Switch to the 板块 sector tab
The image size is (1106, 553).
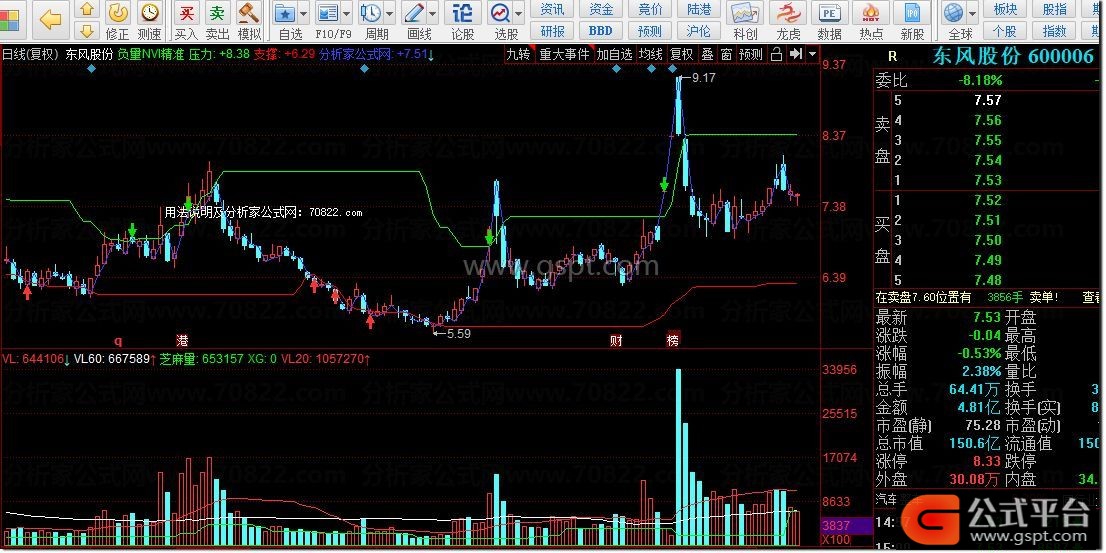pos(1005,10)
